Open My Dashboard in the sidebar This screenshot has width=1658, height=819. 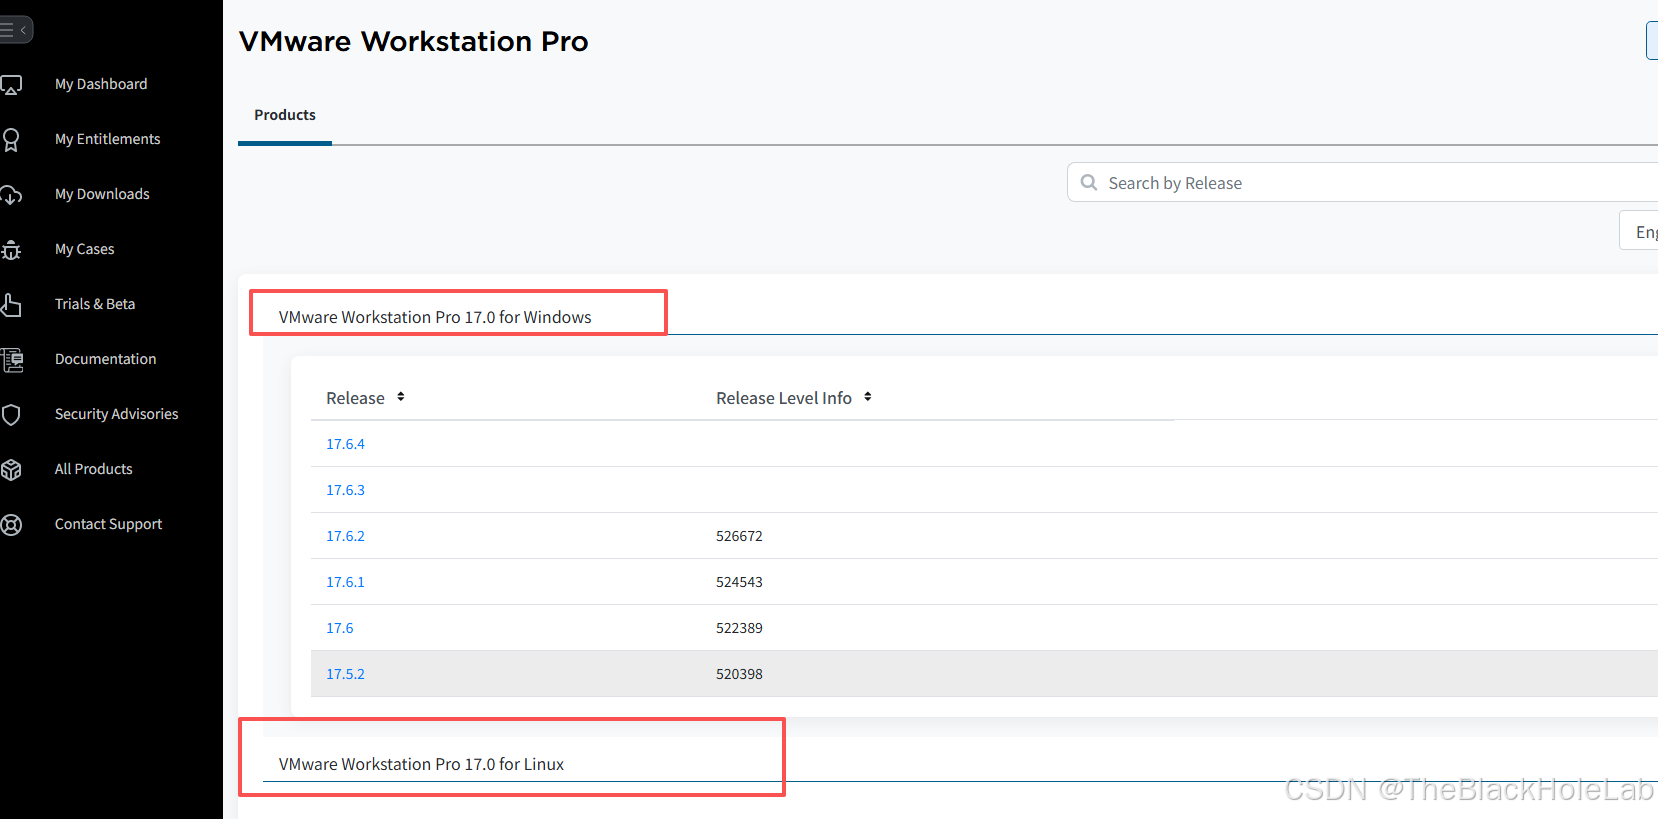(x=101, y=84)
